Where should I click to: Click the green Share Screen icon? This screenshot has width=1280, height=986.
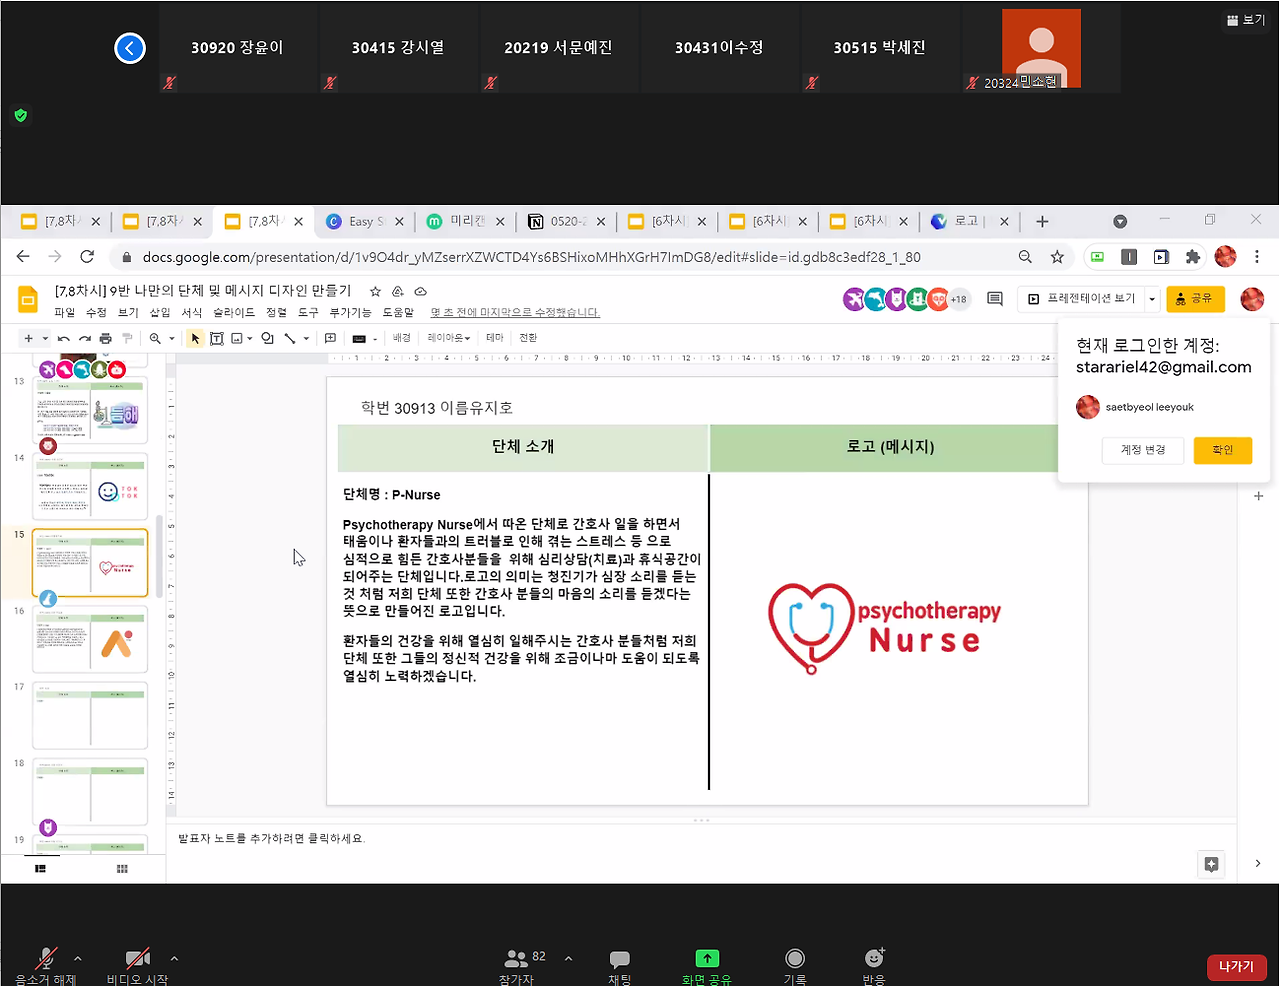(707, 958)
